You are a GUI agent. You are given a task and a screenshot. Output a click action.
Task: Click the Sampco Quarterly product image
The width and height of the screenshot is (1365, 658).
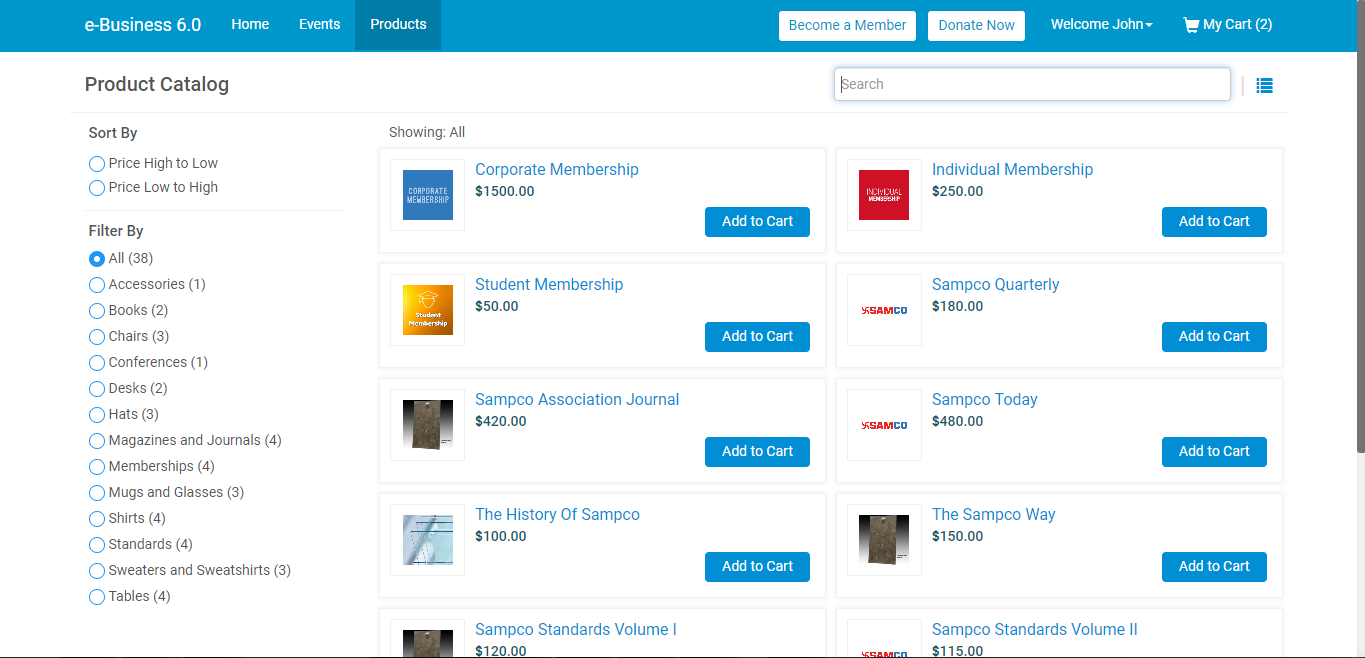click(x=884, y=309)
